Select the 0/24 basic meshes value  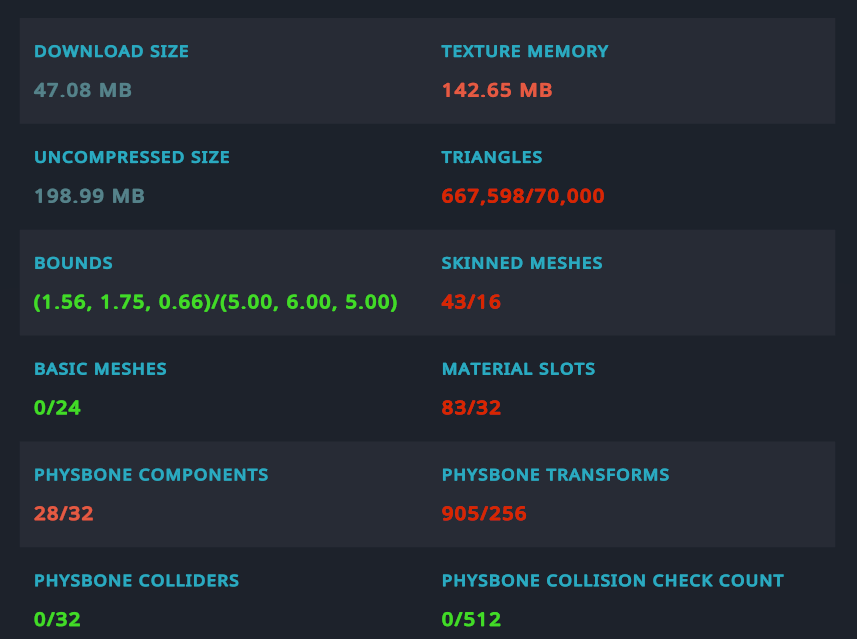(x=55, y=408)
